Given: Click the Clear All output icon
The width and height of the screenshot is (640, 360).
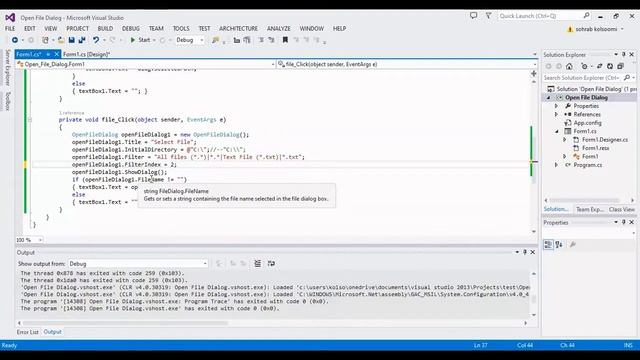Looking at the screenshot, I should click(x=258, y=264).
